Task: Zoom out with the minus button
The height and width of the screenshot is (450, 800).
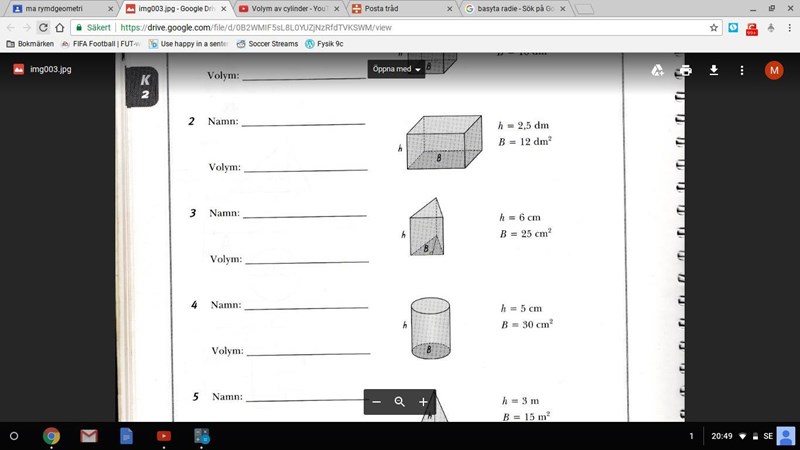Action: pyautogui.click(x=377, y=402)
